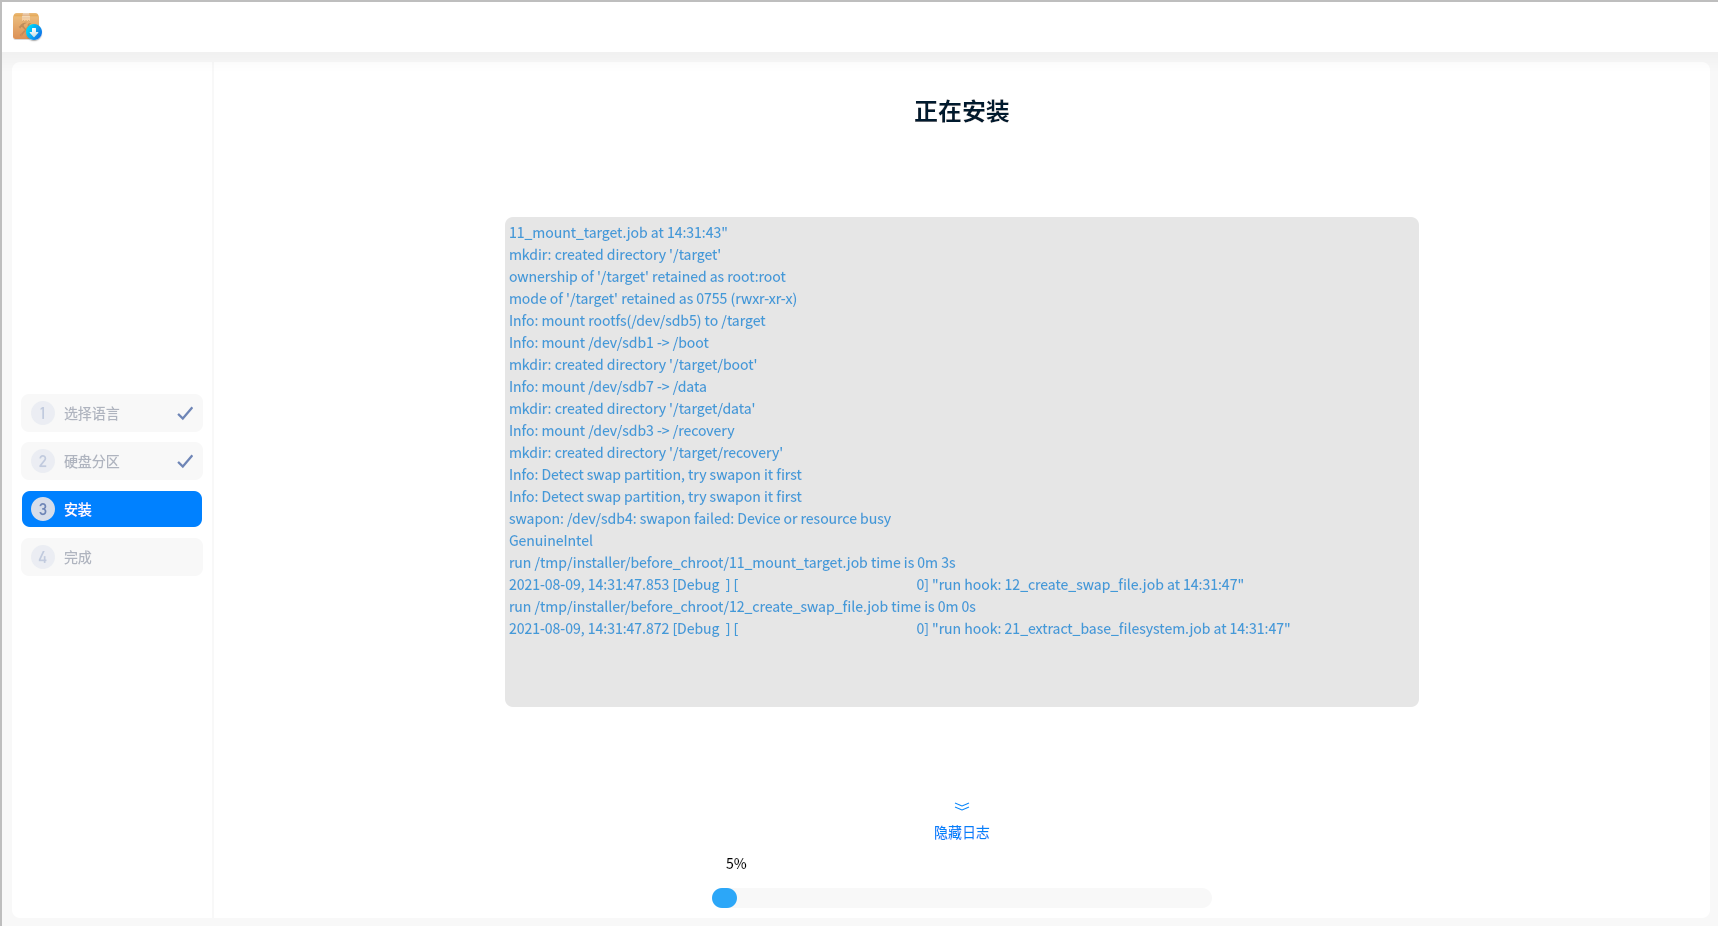Click log line "Info: mount /dev/sdb7 -> /data"

click(x=608, y=387)
